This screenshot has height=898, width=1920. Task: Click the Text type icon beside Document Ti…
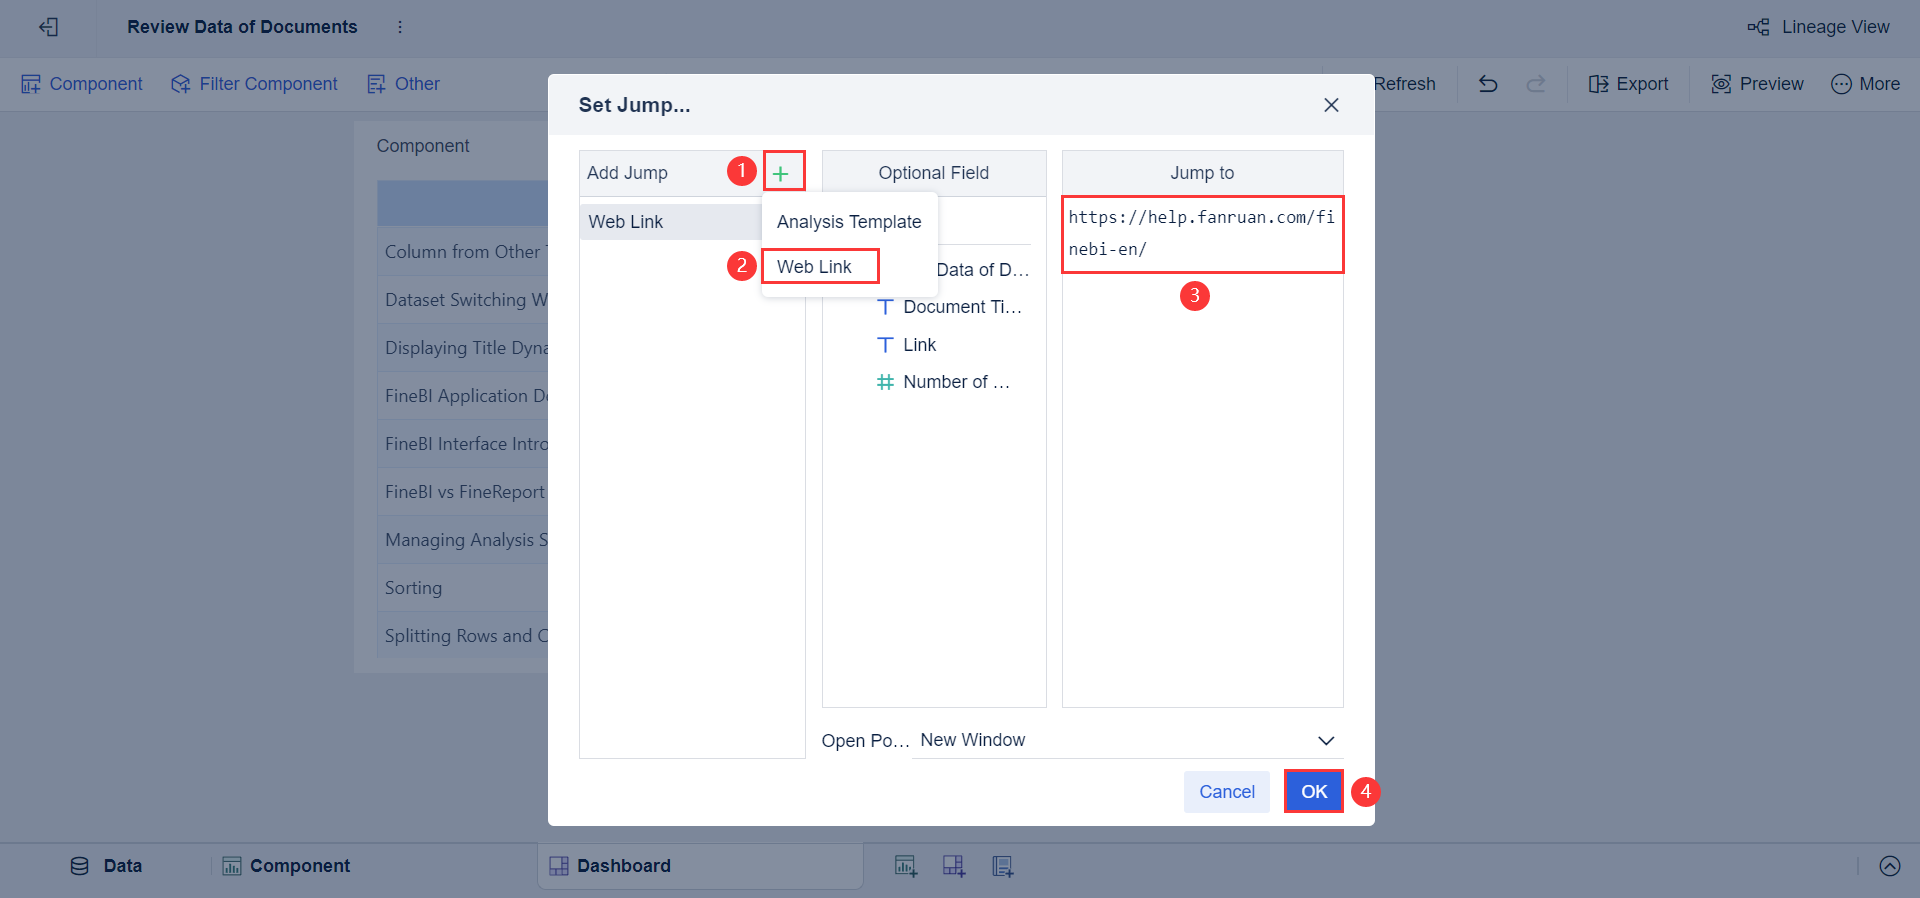click(885, 307)
